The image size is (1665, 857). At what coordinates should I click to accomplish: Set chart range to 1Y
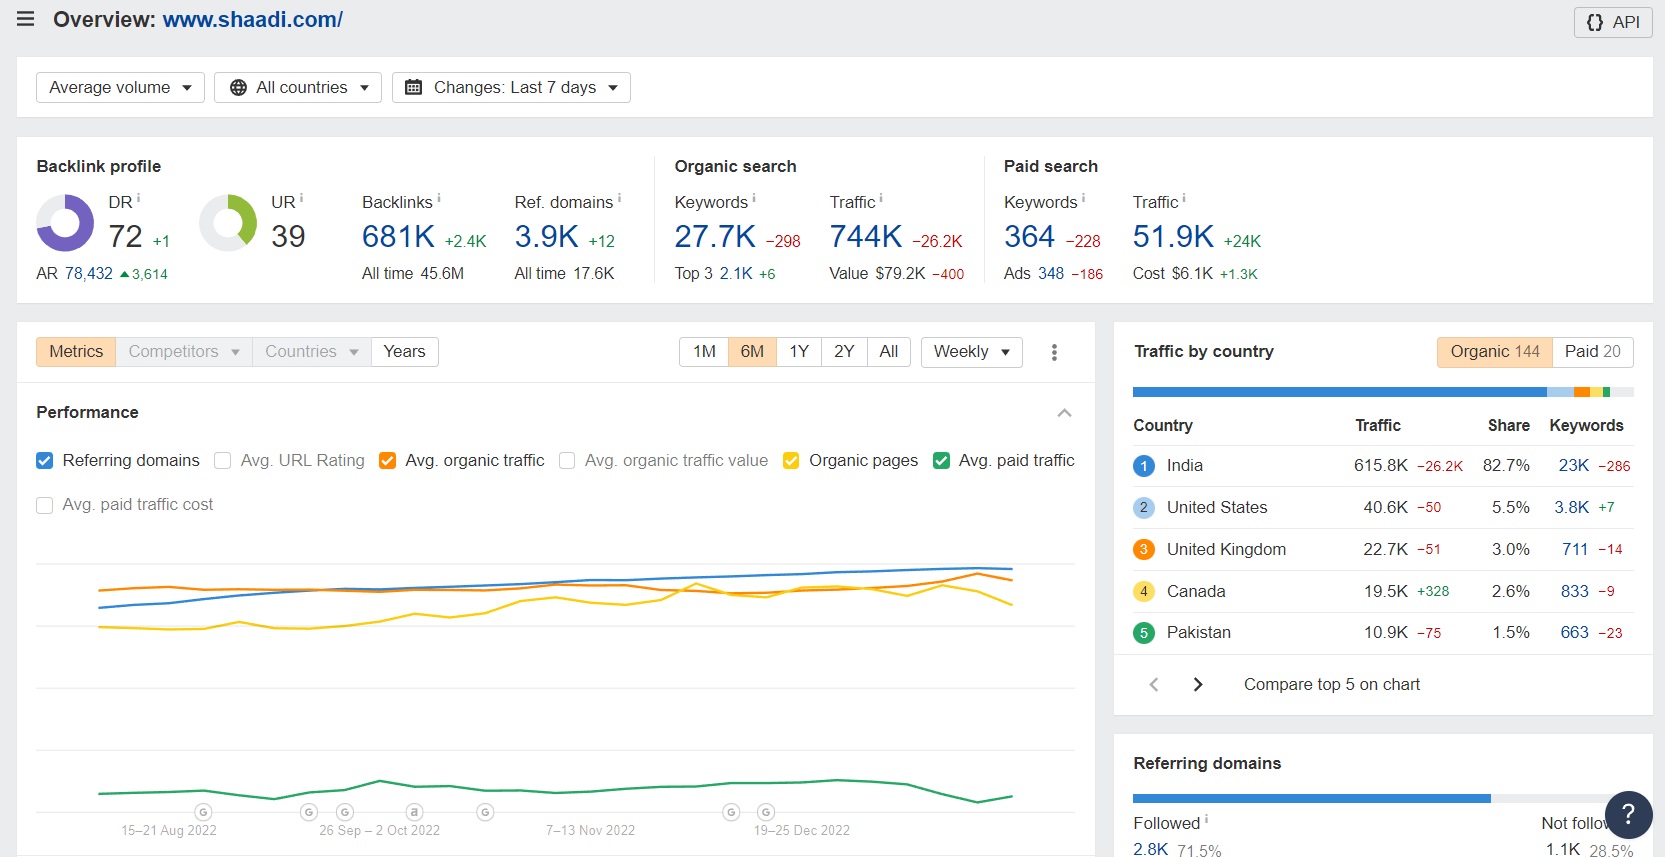pyautogui.click(x=798, y=351)
